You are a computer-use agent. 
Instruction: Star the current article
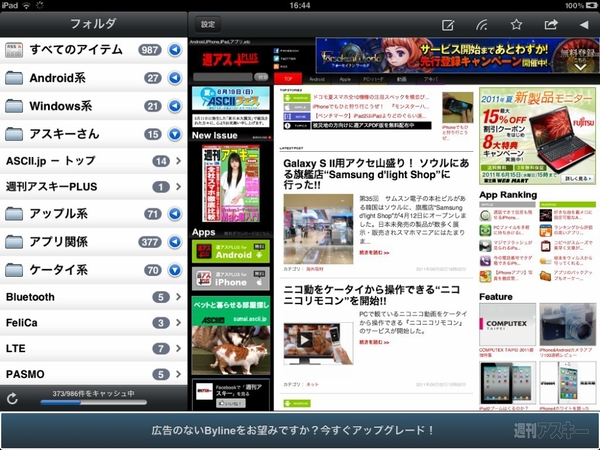click(516, 25)
